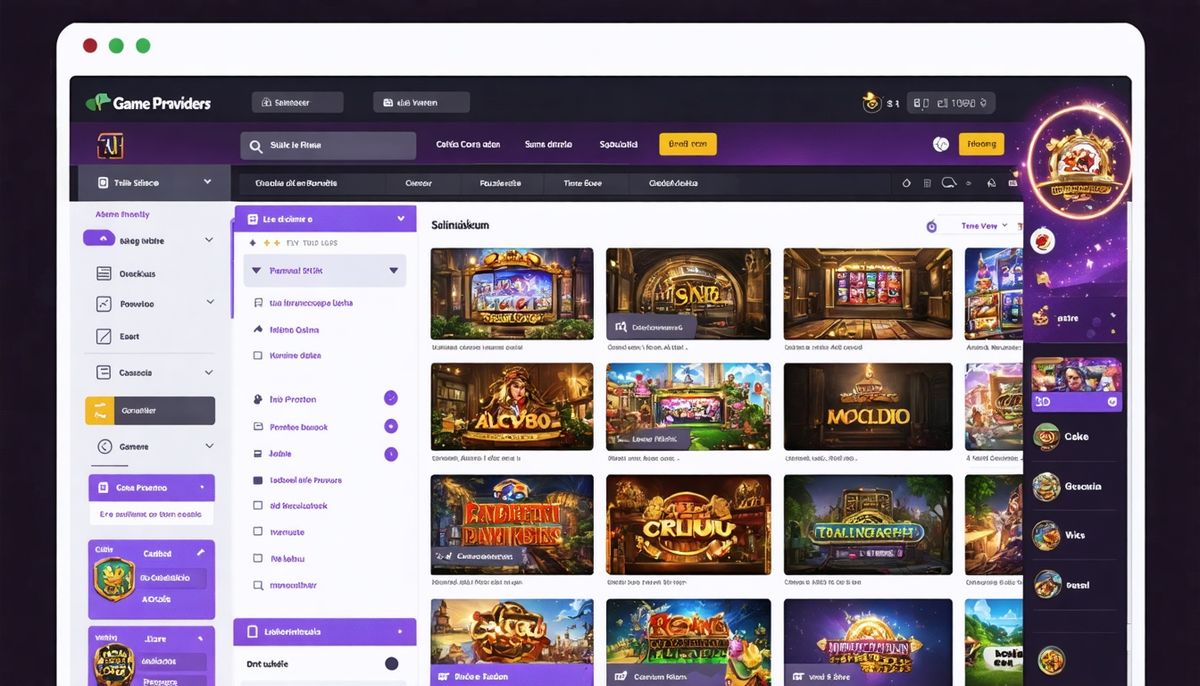The height and width of the screenshot is (686, 1200).
Task: Open the chat bubble icon in the dark toolbar
Action: coord(949,183)
